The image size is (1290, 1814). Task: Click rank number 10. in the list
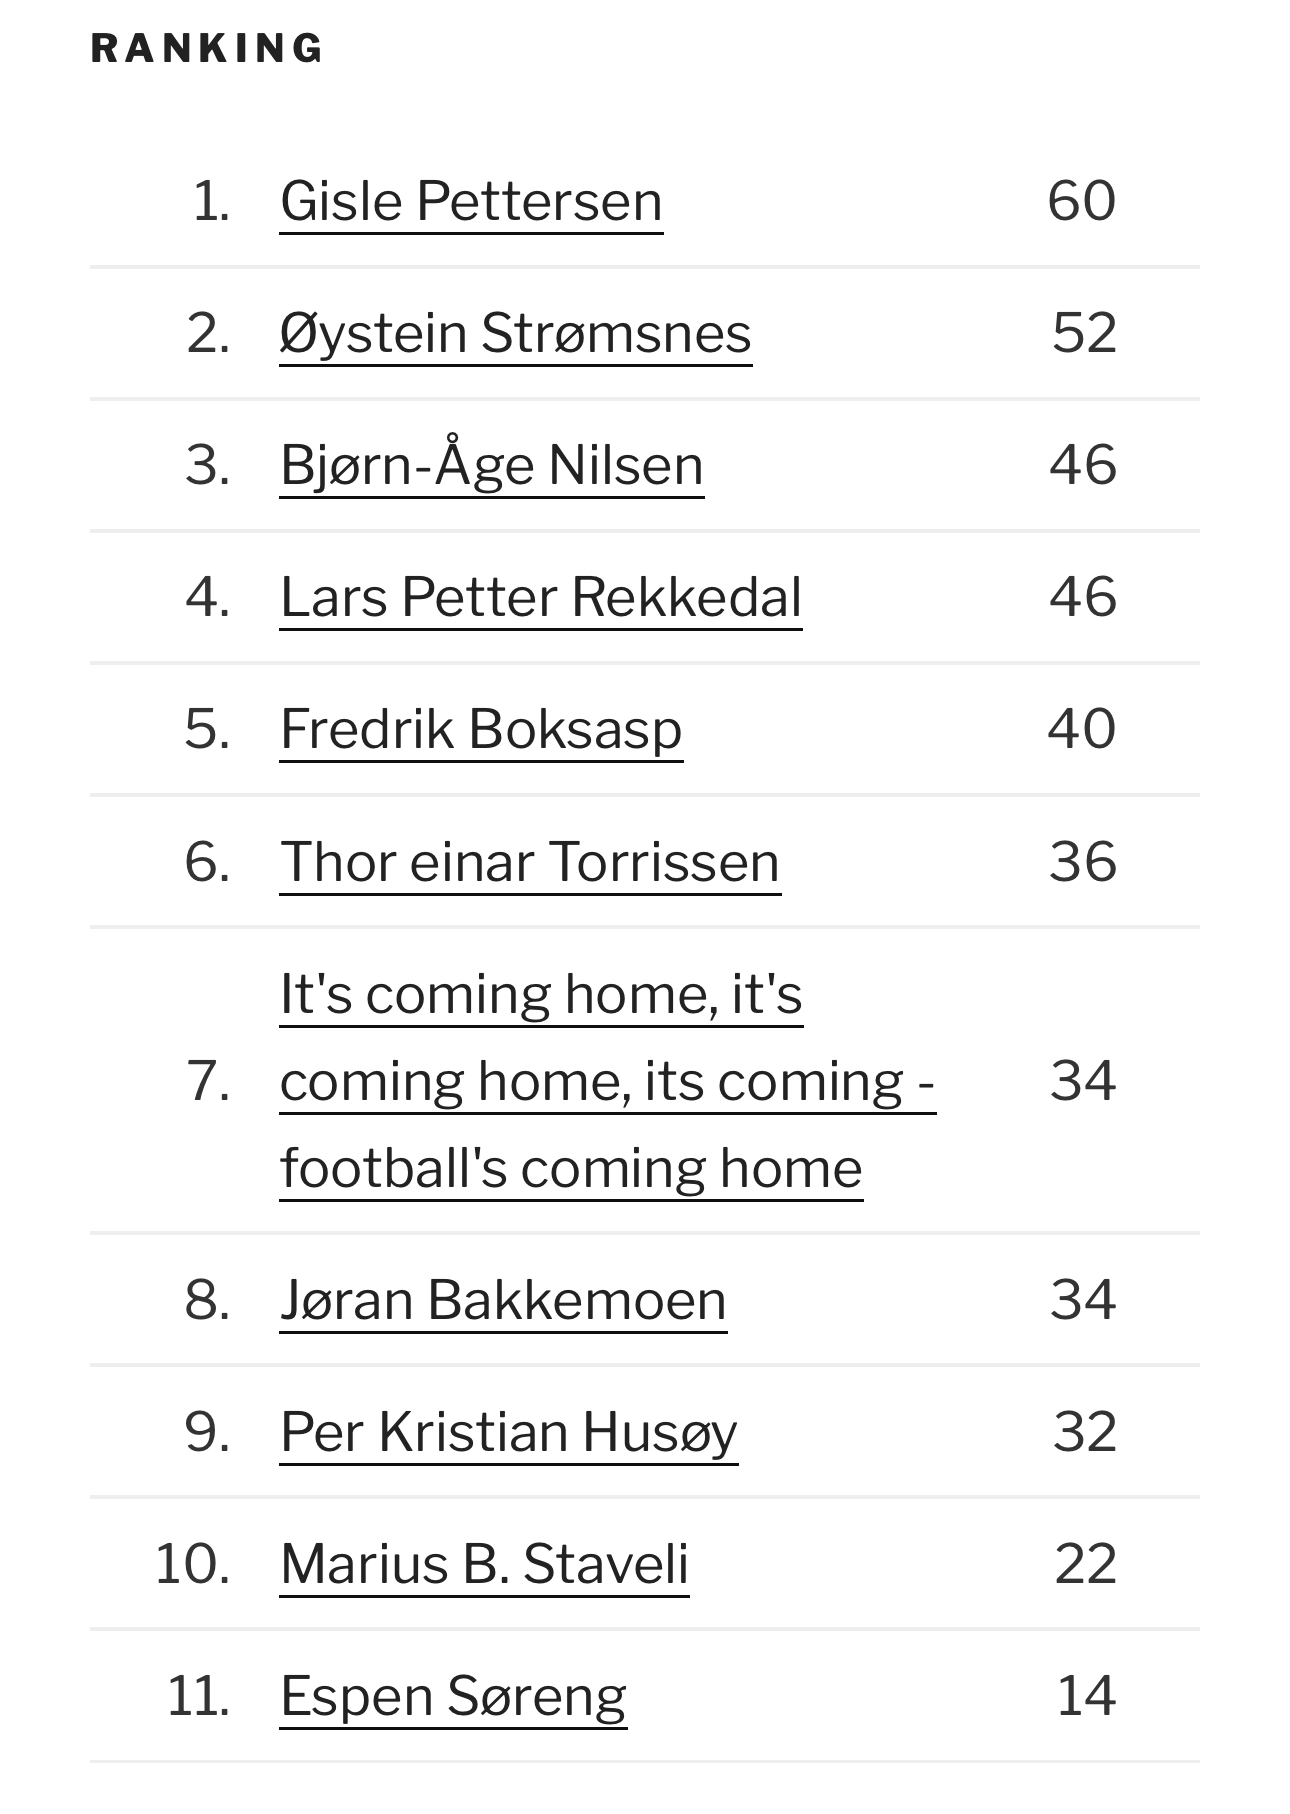[x=192, y=1564]
